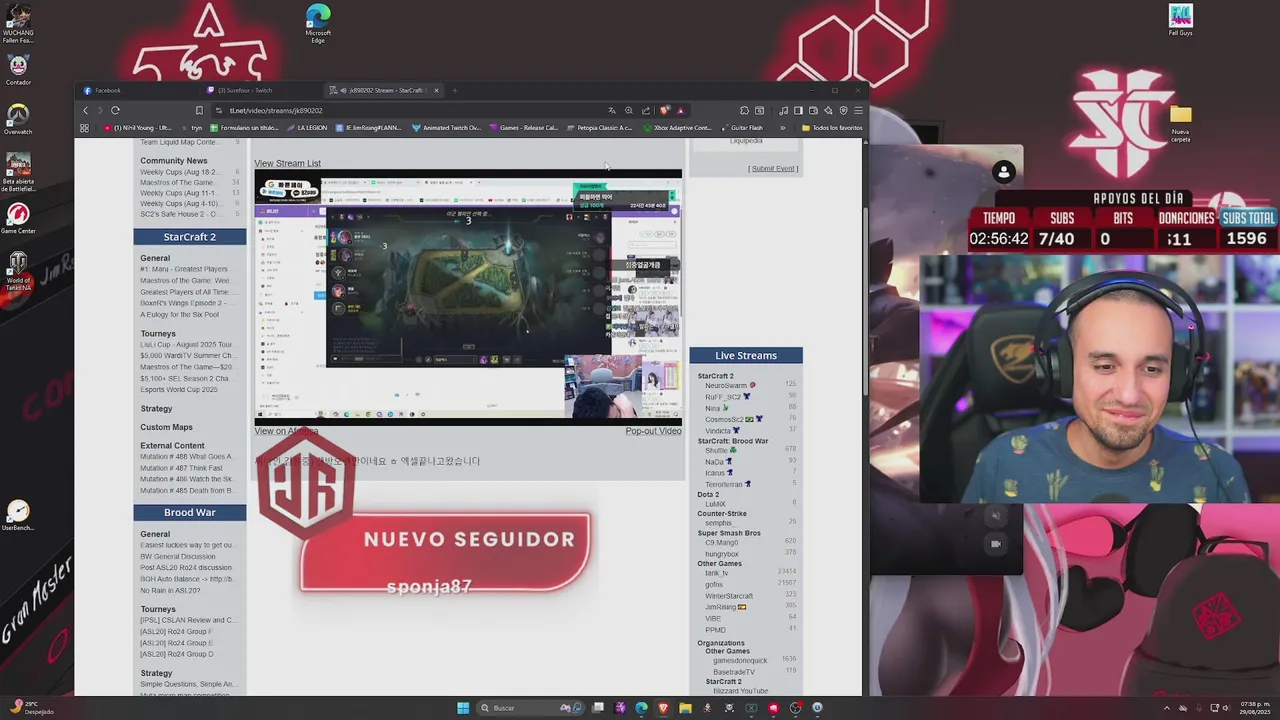Open the Brave Shields lion icon
1280x720 pixels.
coord(664,110)
